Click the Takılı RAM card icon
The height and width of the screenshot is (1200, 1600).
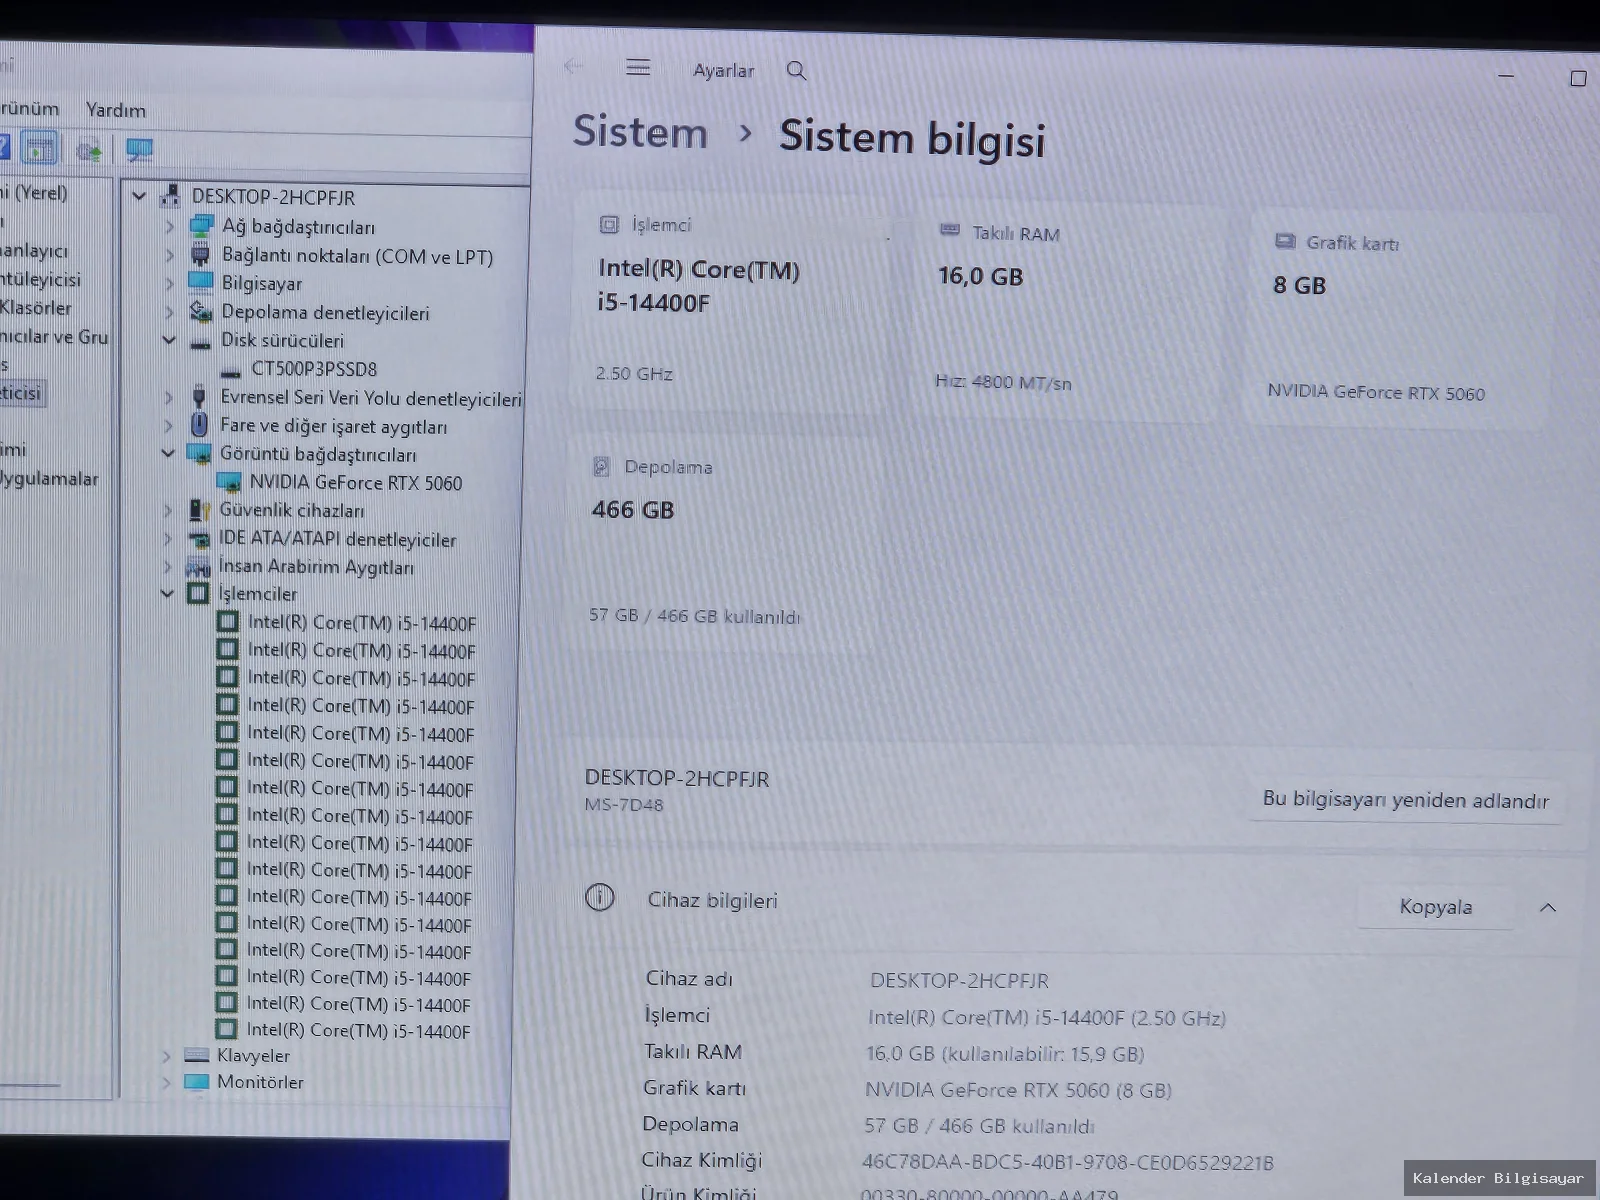(x=949, y=231)
